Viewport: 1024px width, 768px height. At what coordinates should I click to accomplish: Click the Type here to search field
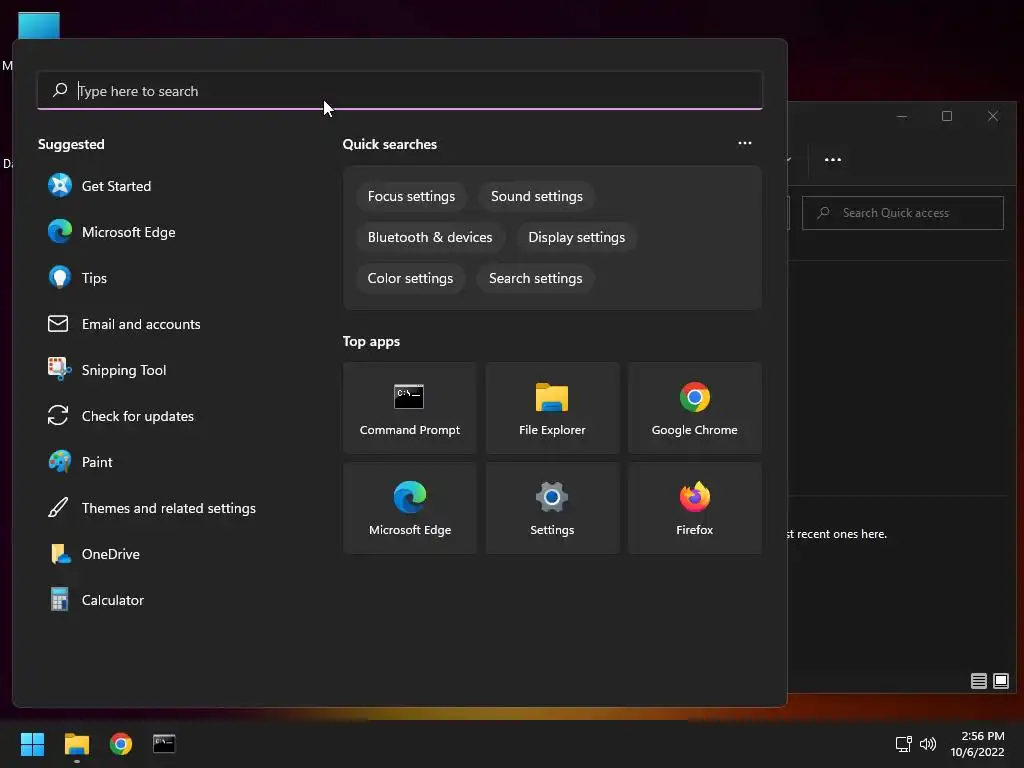click(400, 91)
